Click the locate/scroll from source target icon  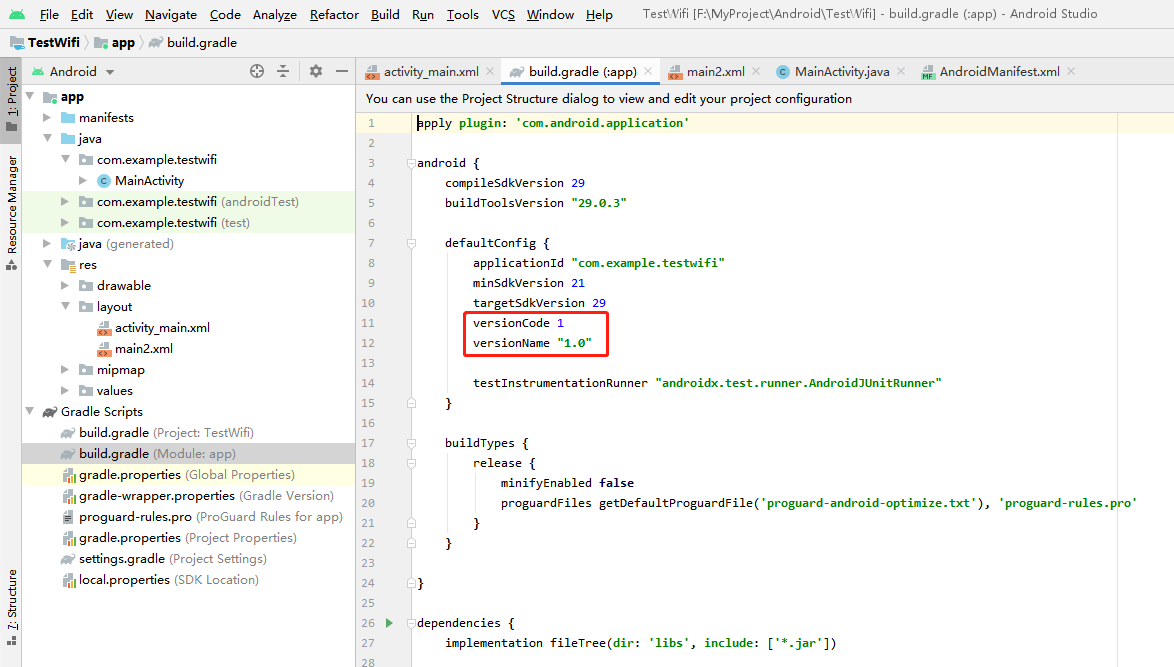(x=257, y=71)
